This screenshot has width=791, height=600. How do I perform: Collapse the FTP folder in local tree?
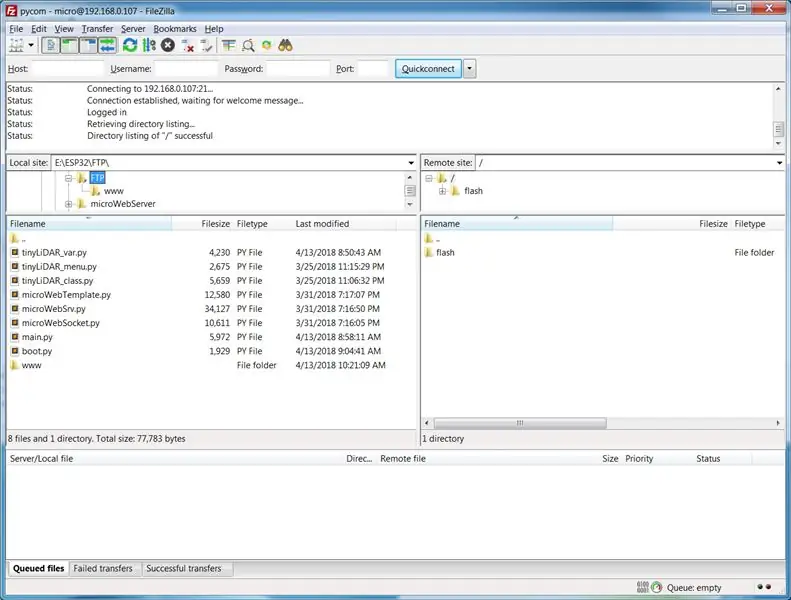point(68,178)
